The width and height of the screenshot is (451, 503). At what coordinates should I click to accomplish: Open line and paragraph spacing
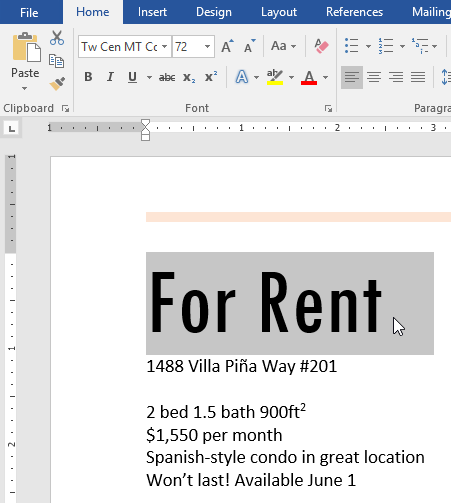click(446, 77)
